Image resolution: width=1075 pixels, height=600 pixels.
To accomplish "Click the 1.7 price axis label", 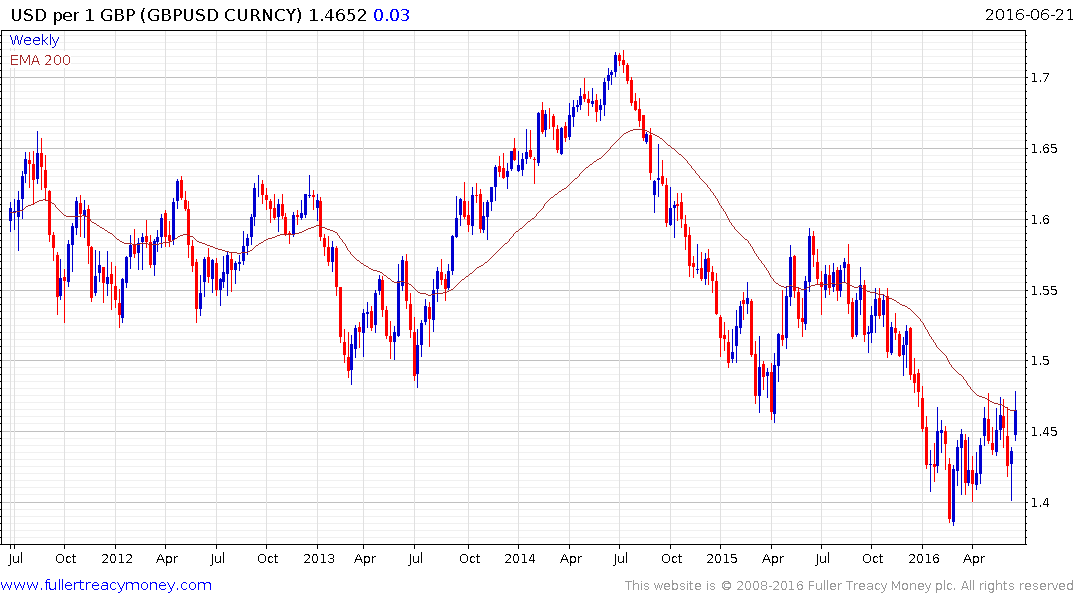I will coord(1040,77).
